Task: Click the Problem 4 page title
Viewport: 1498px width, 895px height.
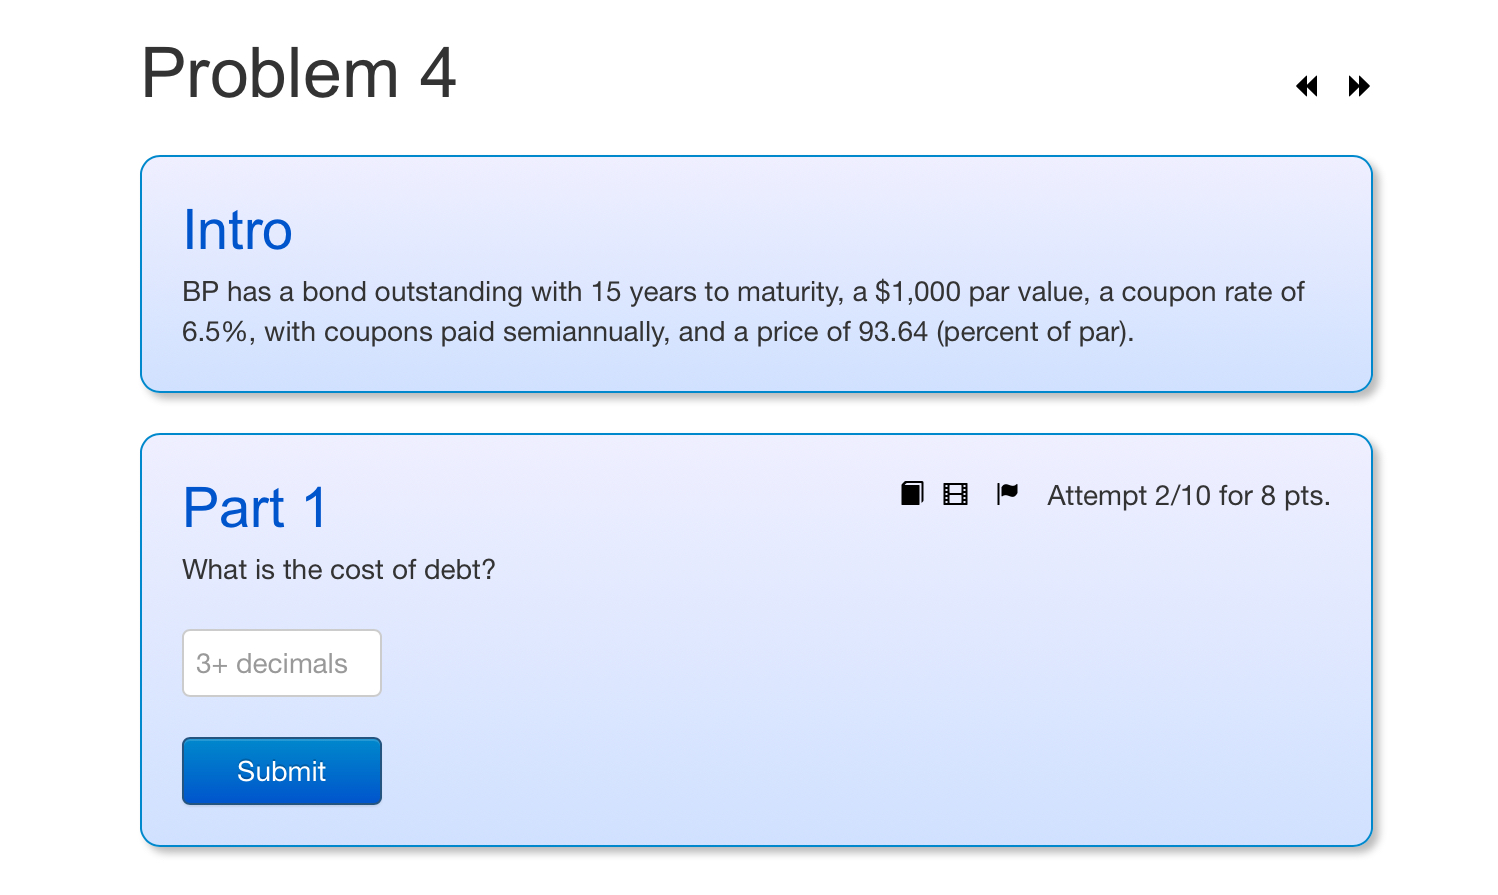Action: pos(297,72)
